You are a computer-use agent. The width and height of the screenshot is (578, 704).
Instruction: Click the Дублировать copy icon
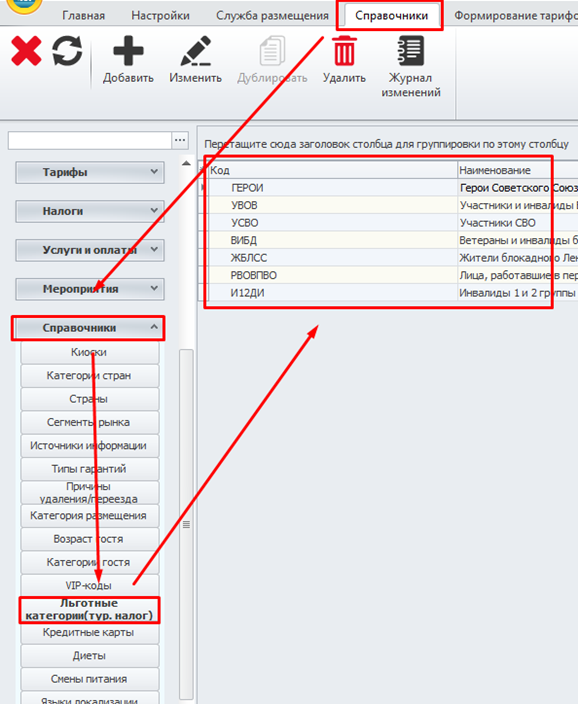[x=272, y=51]
